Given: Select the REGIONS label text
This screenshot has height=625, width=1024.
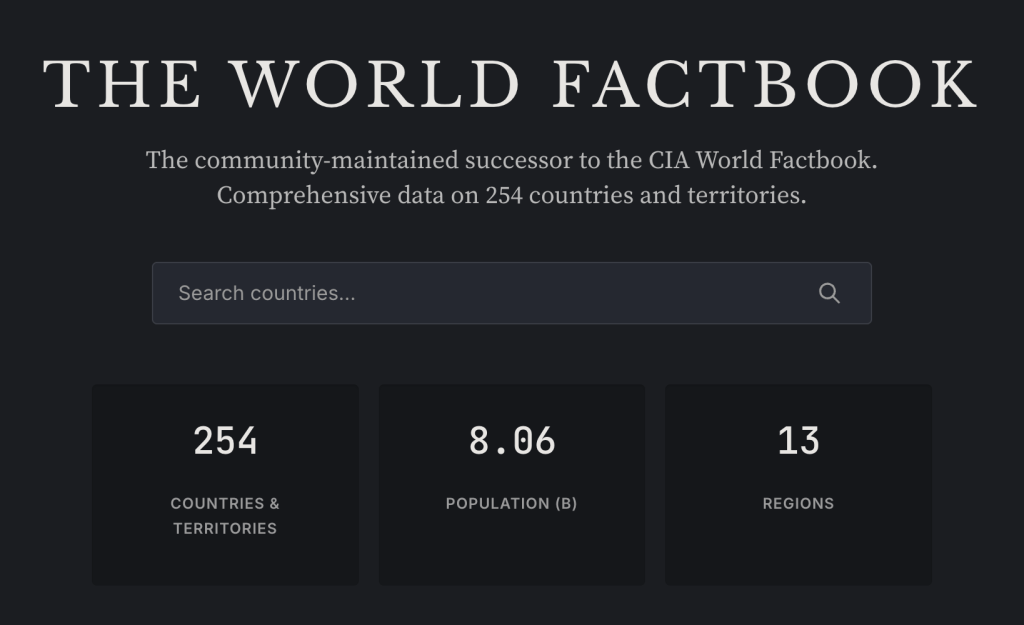Looking at the screenshot, I should click(798, 503).
